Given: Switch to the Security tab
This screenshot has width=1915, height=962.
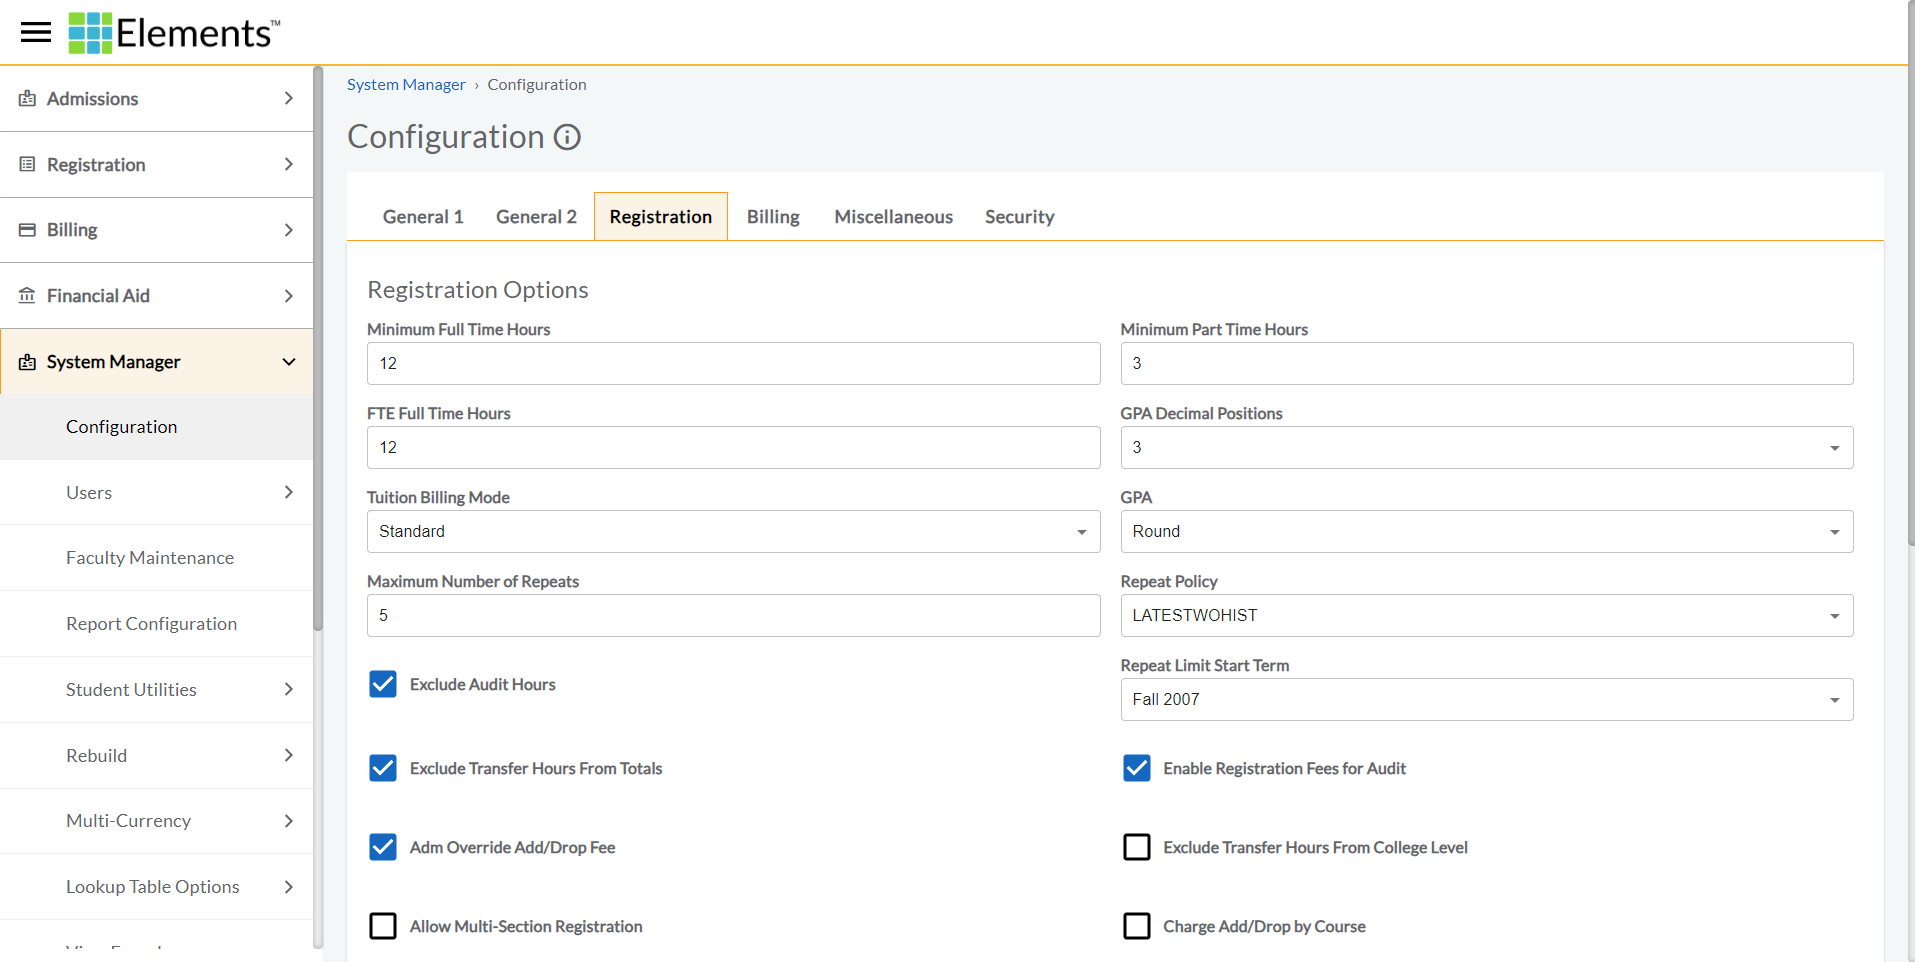Looking at the screenshot, I should 1020,217.
